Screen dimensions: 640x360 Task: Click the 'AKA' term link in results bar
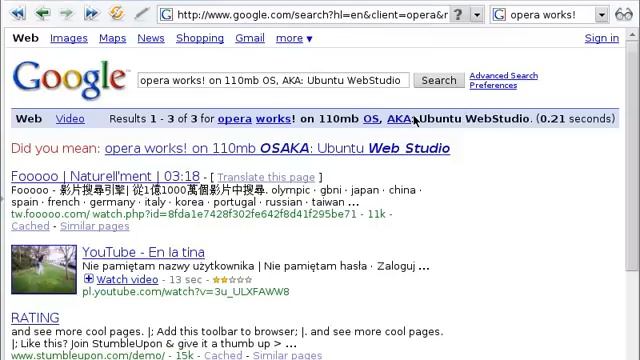point(400,119)
